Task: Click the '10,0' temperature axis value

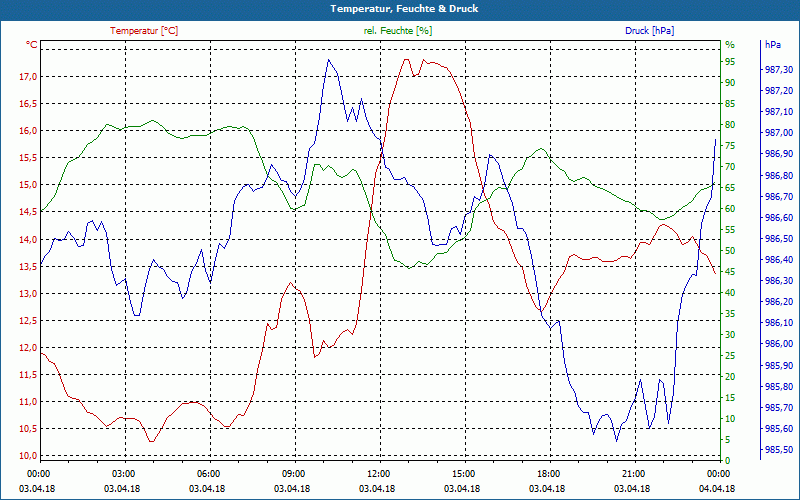Action: [28, 456]
